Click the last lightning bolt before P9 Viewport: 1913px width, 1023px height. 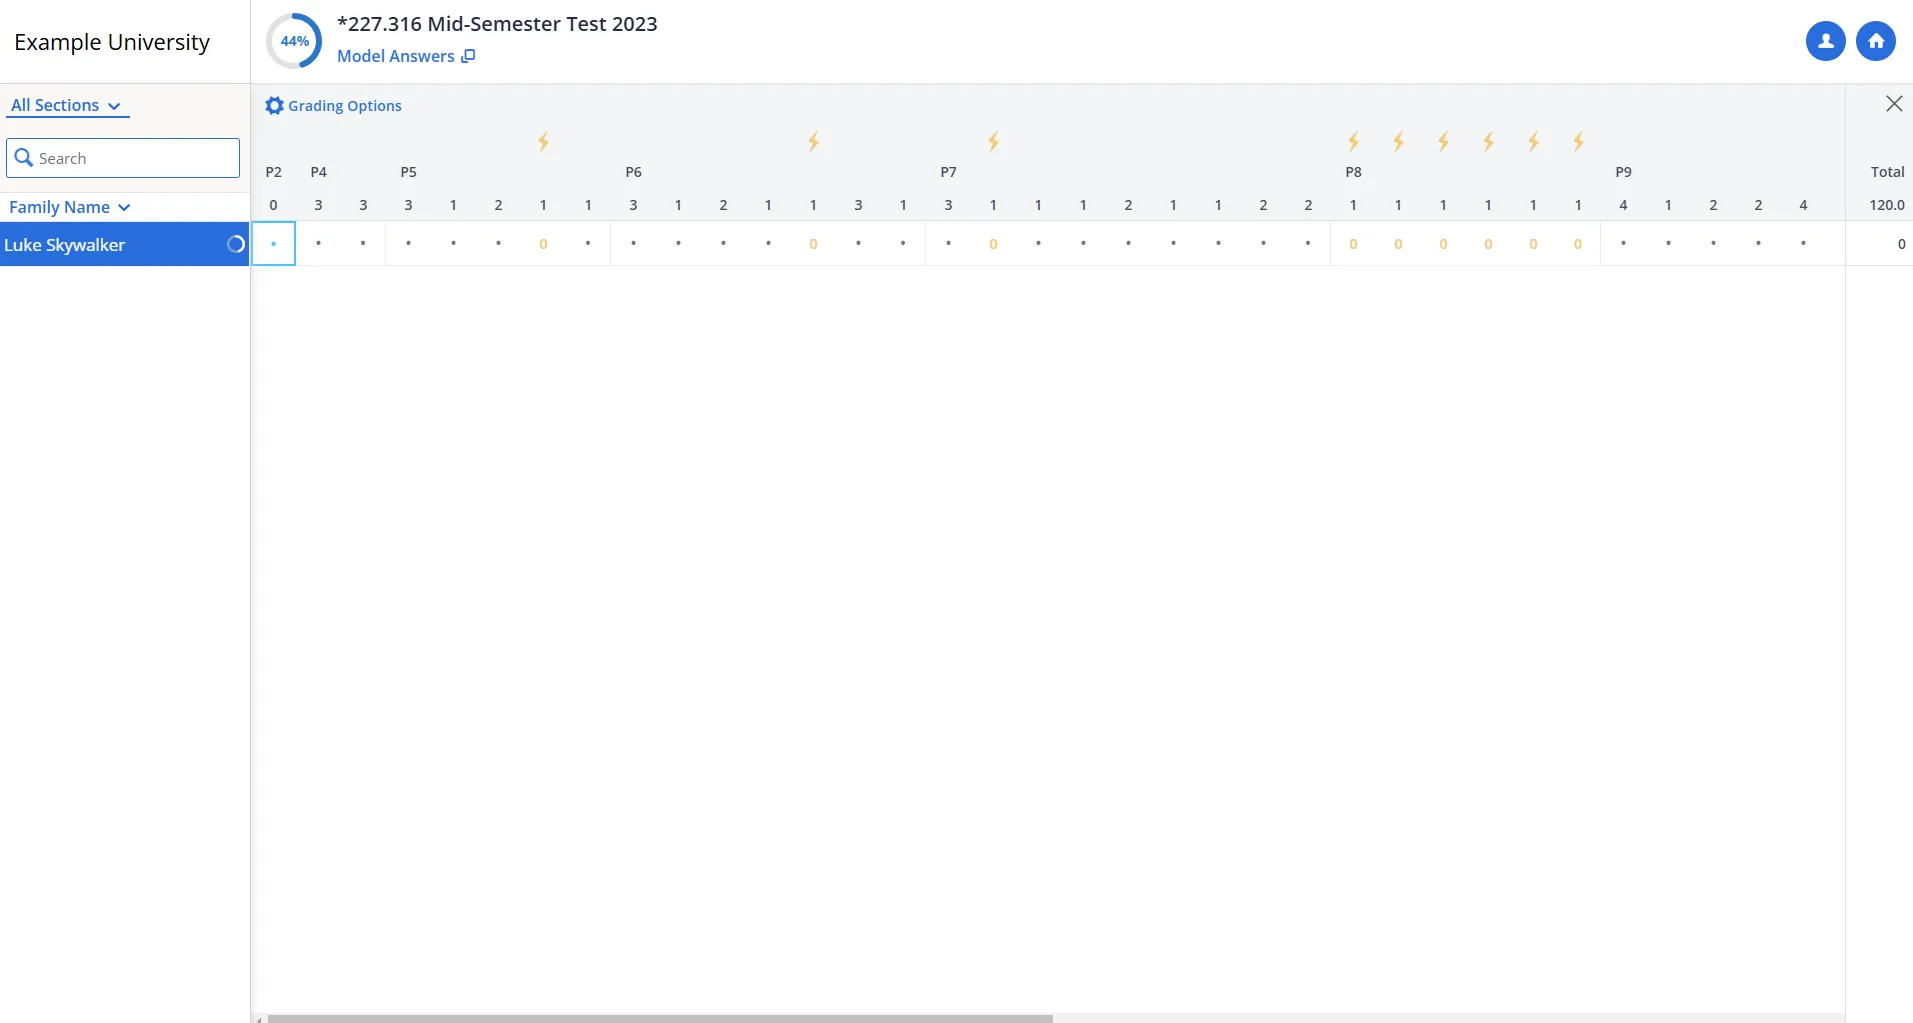[x=1578, y=142]
